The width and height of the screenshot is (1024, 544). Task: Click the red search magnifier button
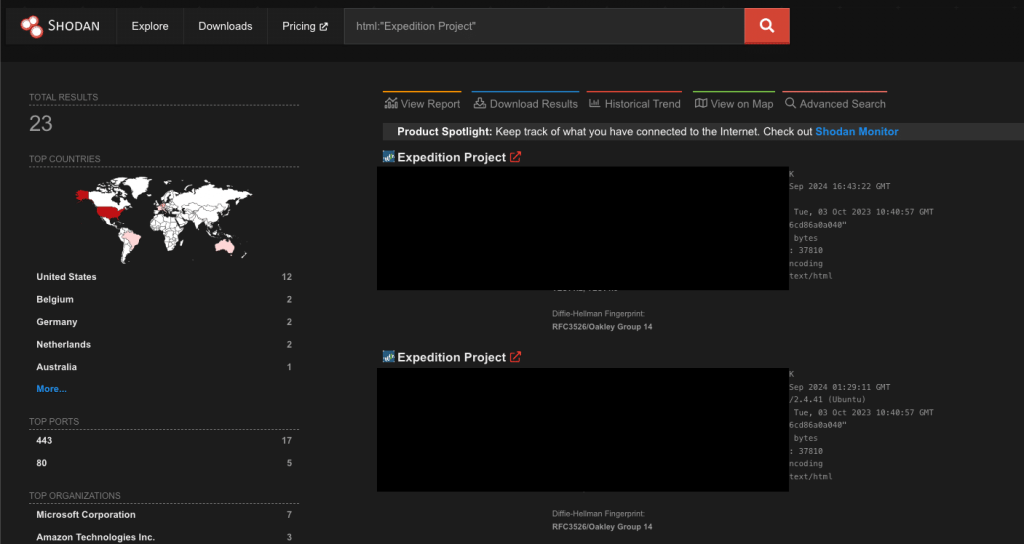point(767,26)
